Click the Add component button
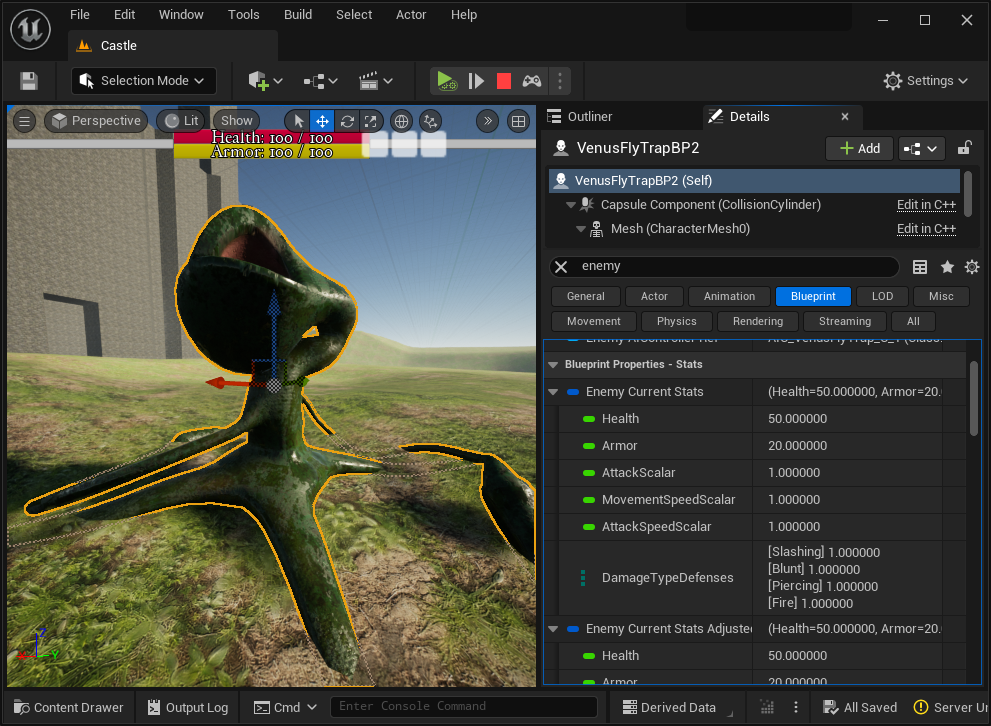The image size is (991, 726). point(860,148)
